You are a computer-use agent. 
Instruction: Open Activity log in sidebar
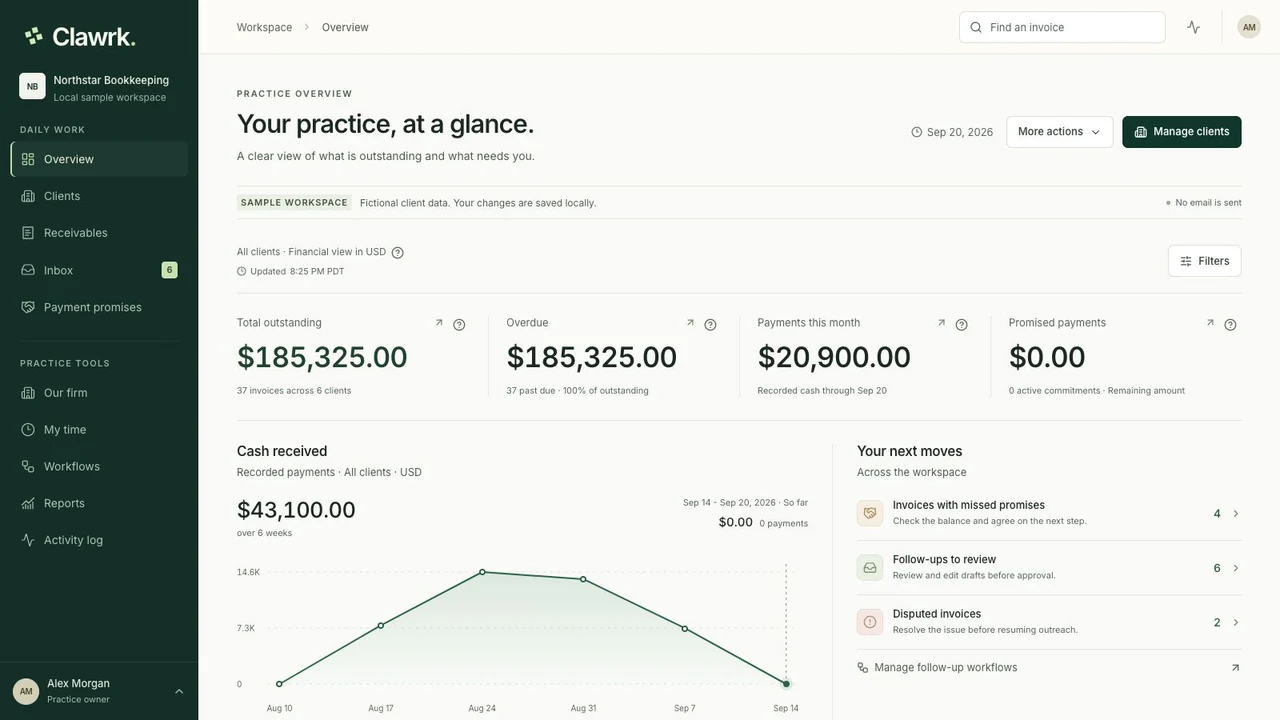(x=99, y=540)
